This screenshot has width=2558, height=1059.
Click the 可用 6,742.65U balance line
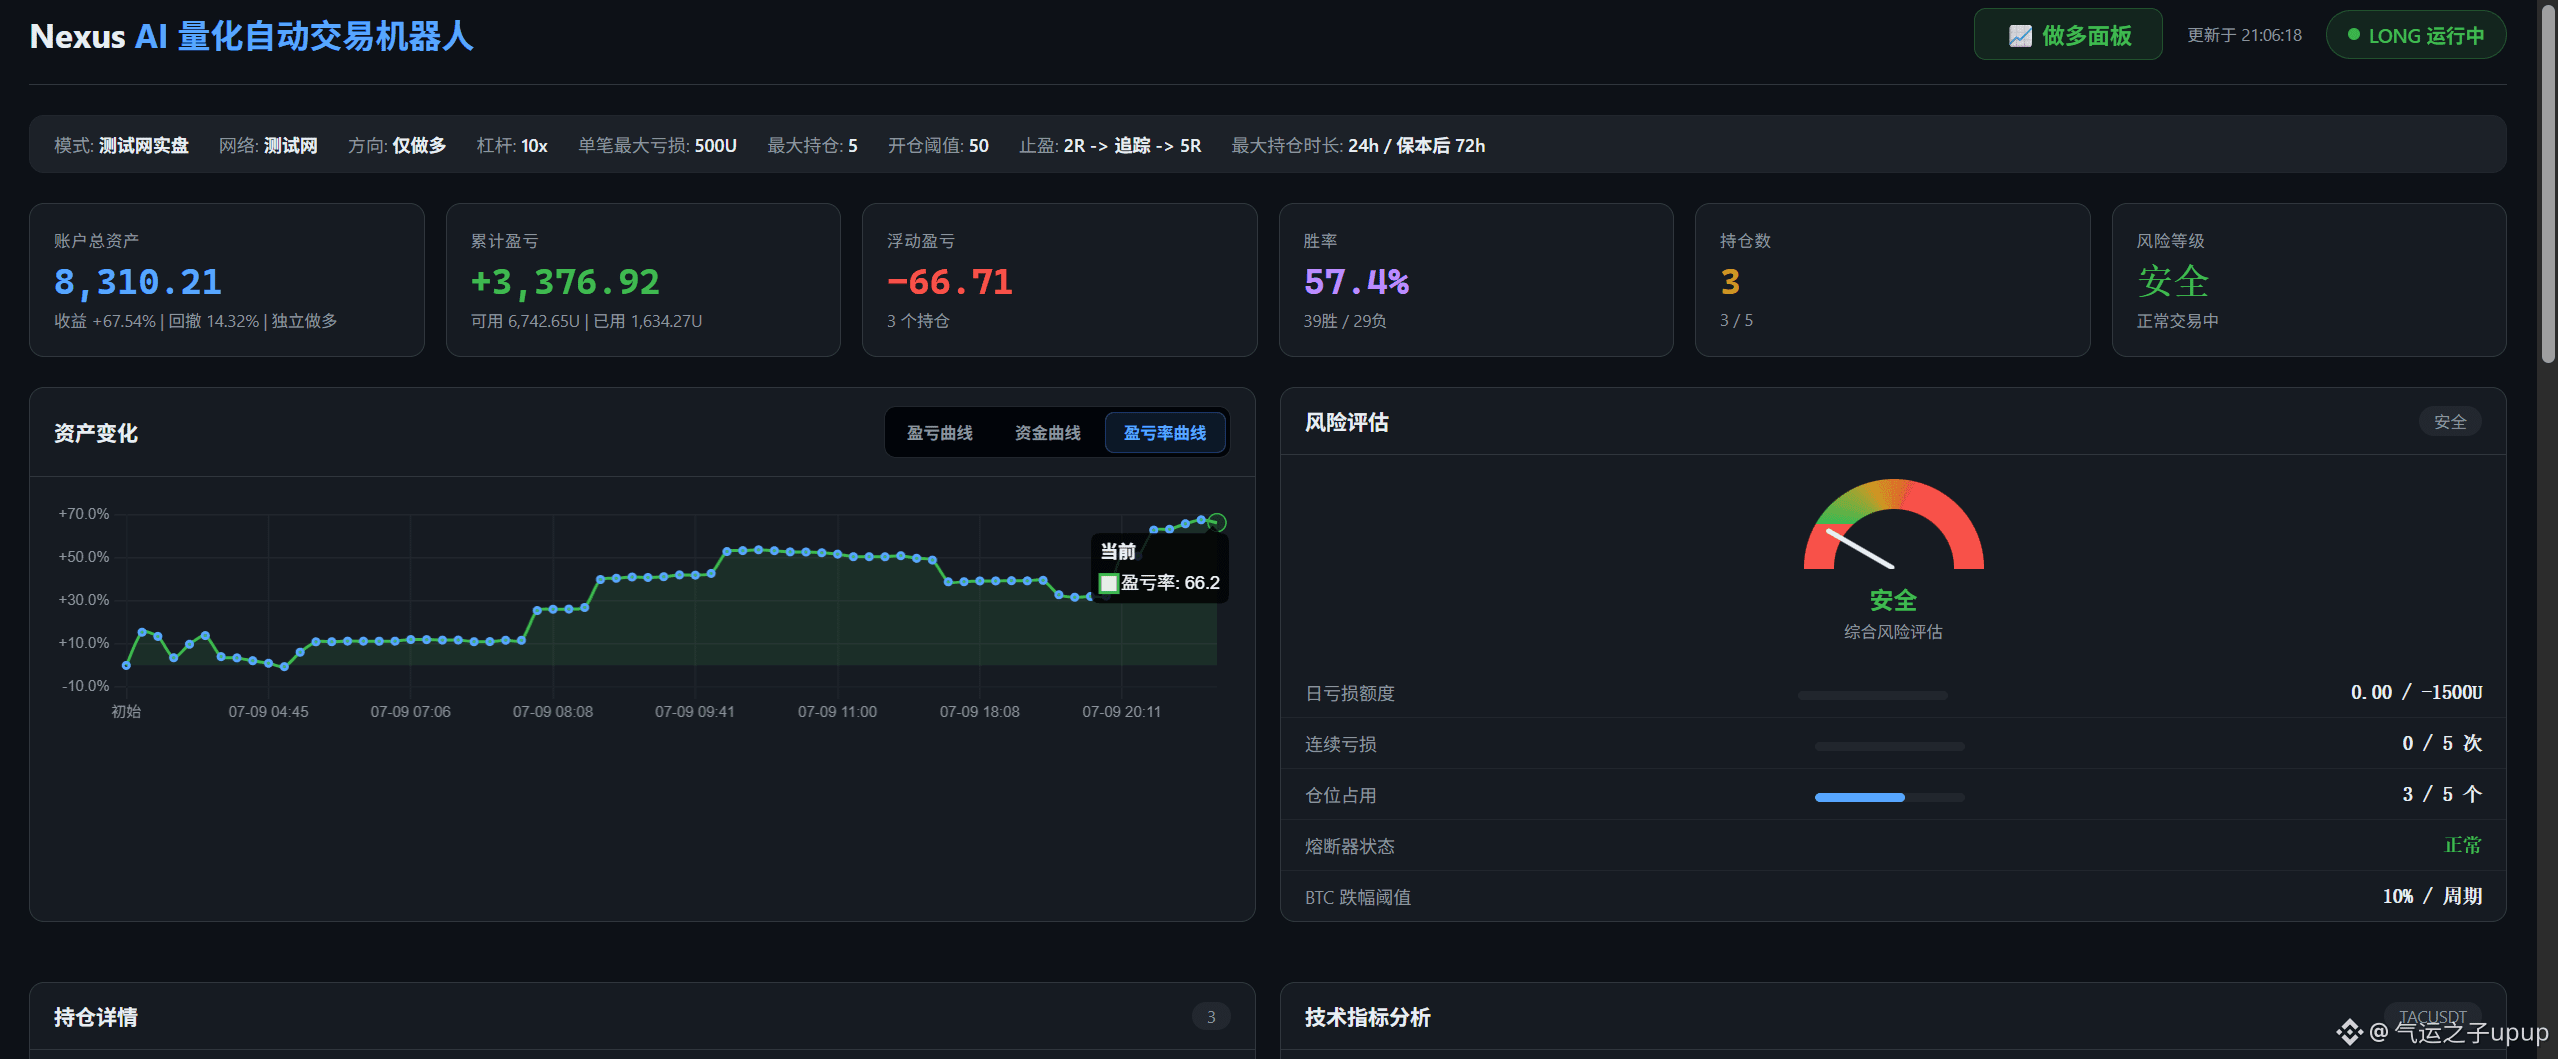(x=586, y=321)
